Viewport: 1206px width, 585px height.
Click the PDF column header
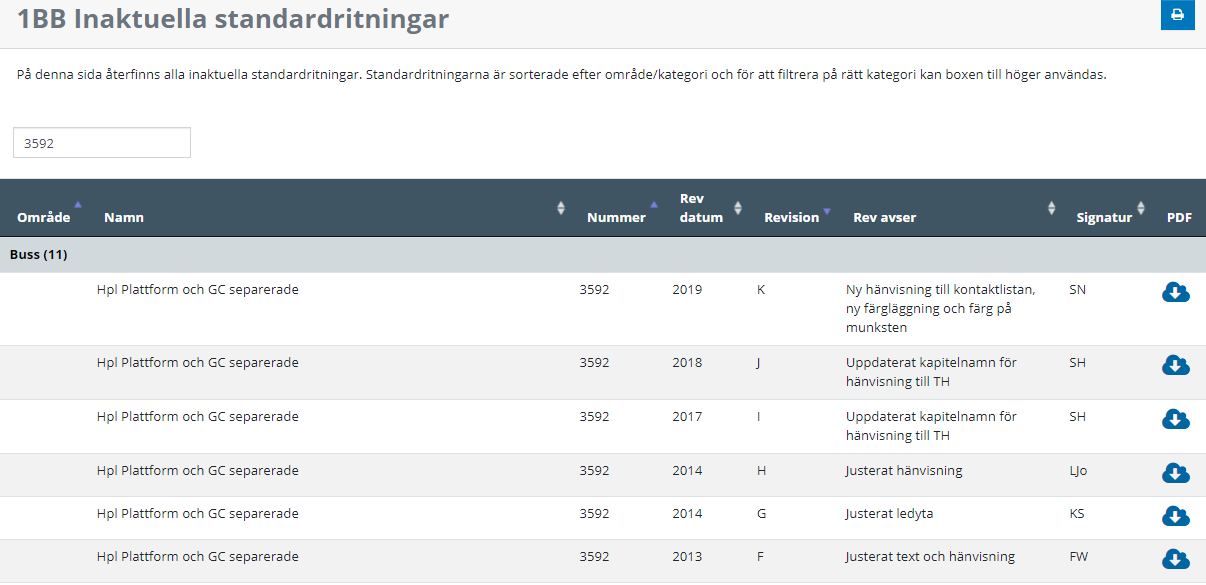coord(1179,217)
